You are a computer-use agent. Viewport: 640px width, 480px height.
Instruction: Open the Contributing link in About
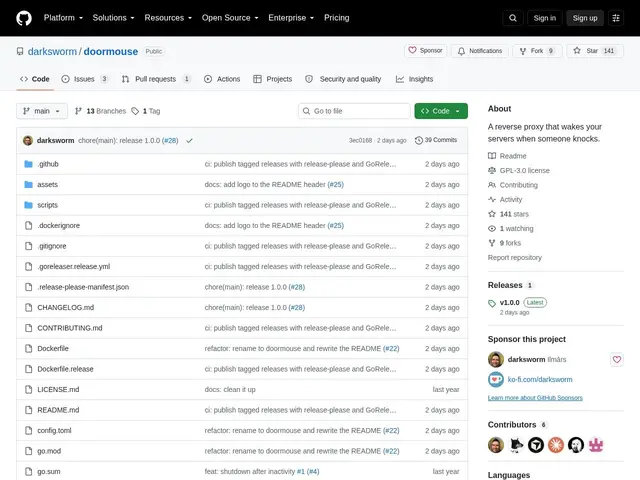point(518,185)
